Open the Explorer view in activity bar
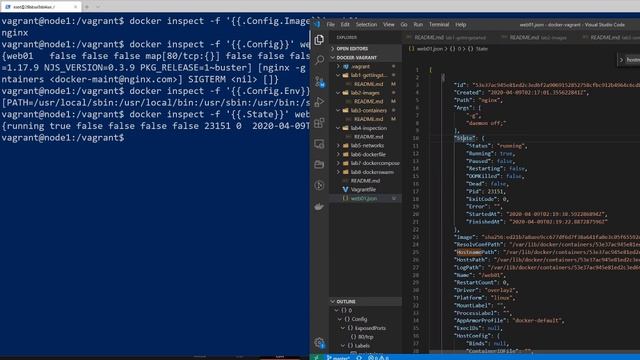The image size is (640, 360). click(319, 40)
